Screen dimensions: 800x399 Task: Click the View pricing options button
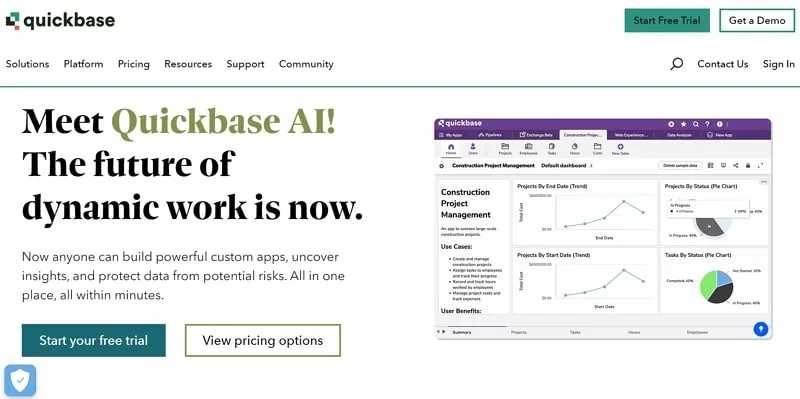pyautogui.click(x=263, y=340)
